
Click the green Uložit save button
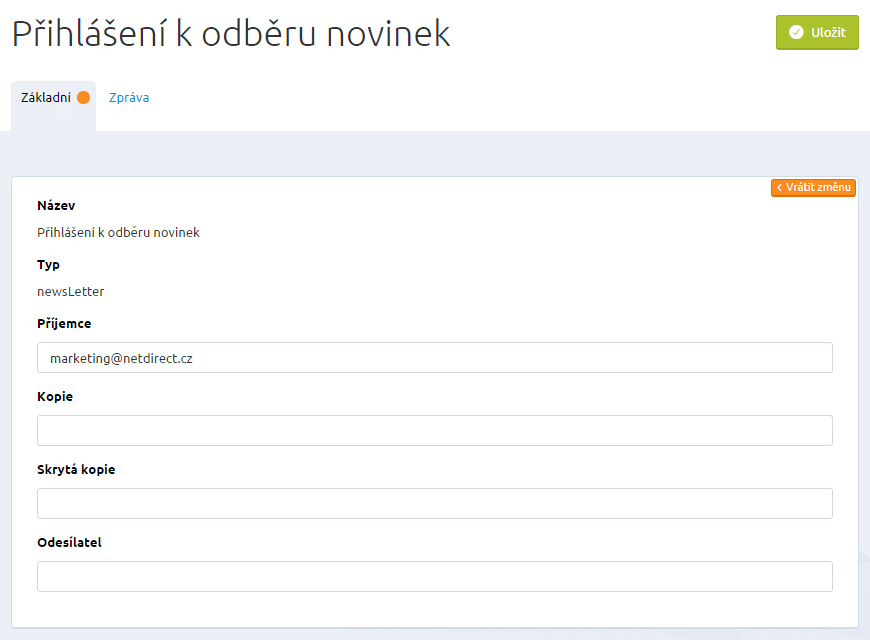point(817,32)
